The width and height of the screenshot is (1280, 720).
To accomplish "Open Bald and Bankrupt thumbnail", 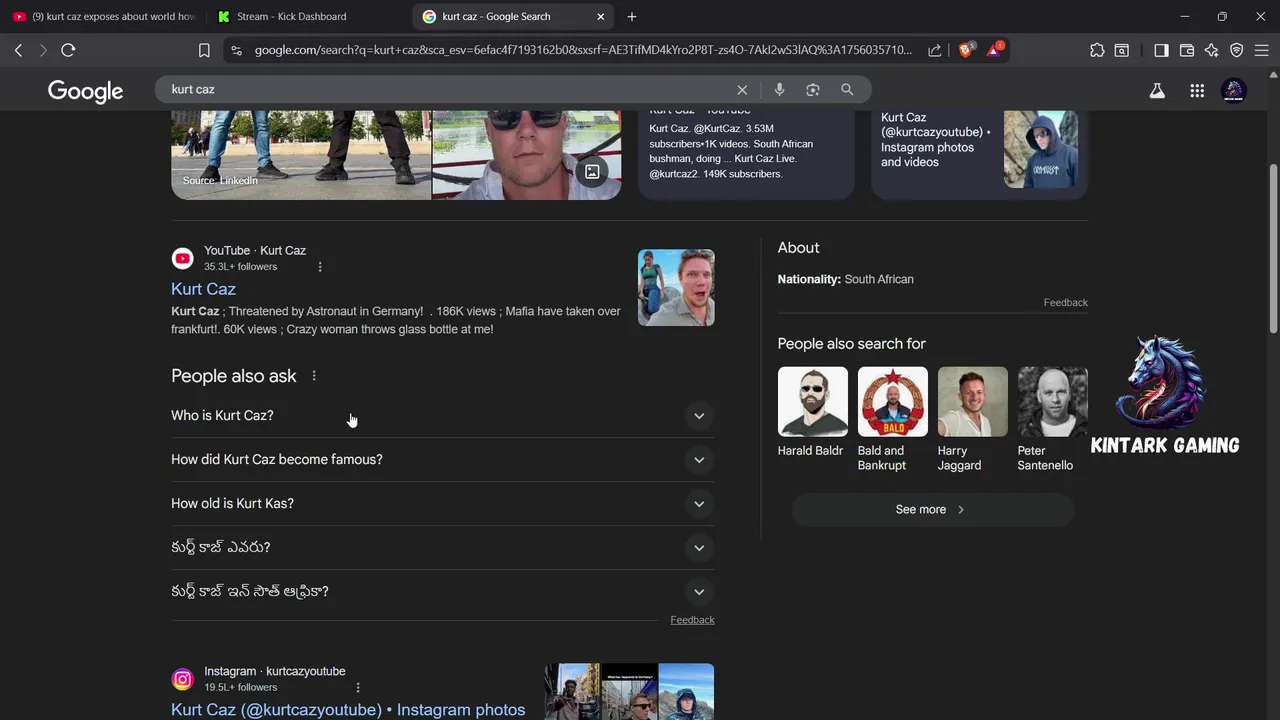I will pos(893,402).
